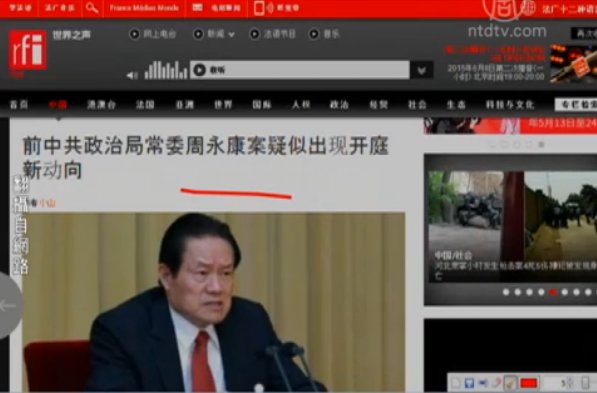Open the 法广十二种语言 language list
Screen dimensions: 597x393
coord(569,8)
